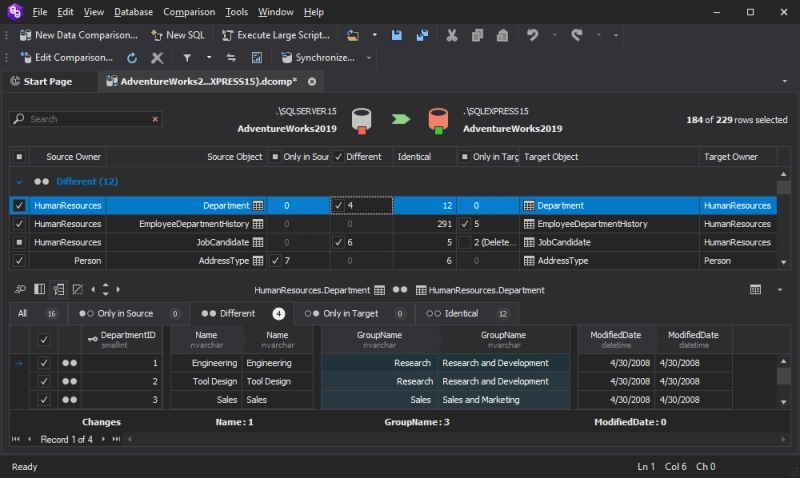Click the Copy icon in toolbar
This screenshot has width=800, height=478.
(477, 35)
